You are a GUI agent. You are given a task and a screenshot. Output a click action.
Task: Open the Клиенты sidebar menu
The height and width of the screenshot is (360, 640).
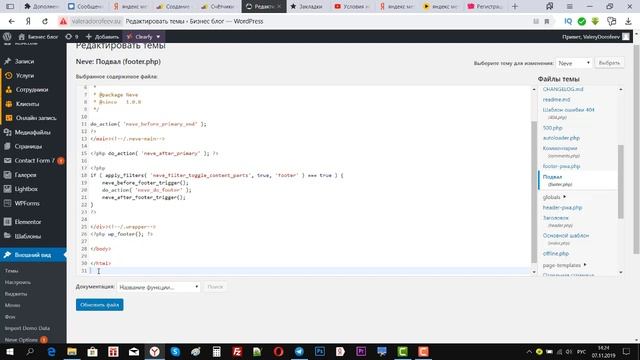coord(27,104)
